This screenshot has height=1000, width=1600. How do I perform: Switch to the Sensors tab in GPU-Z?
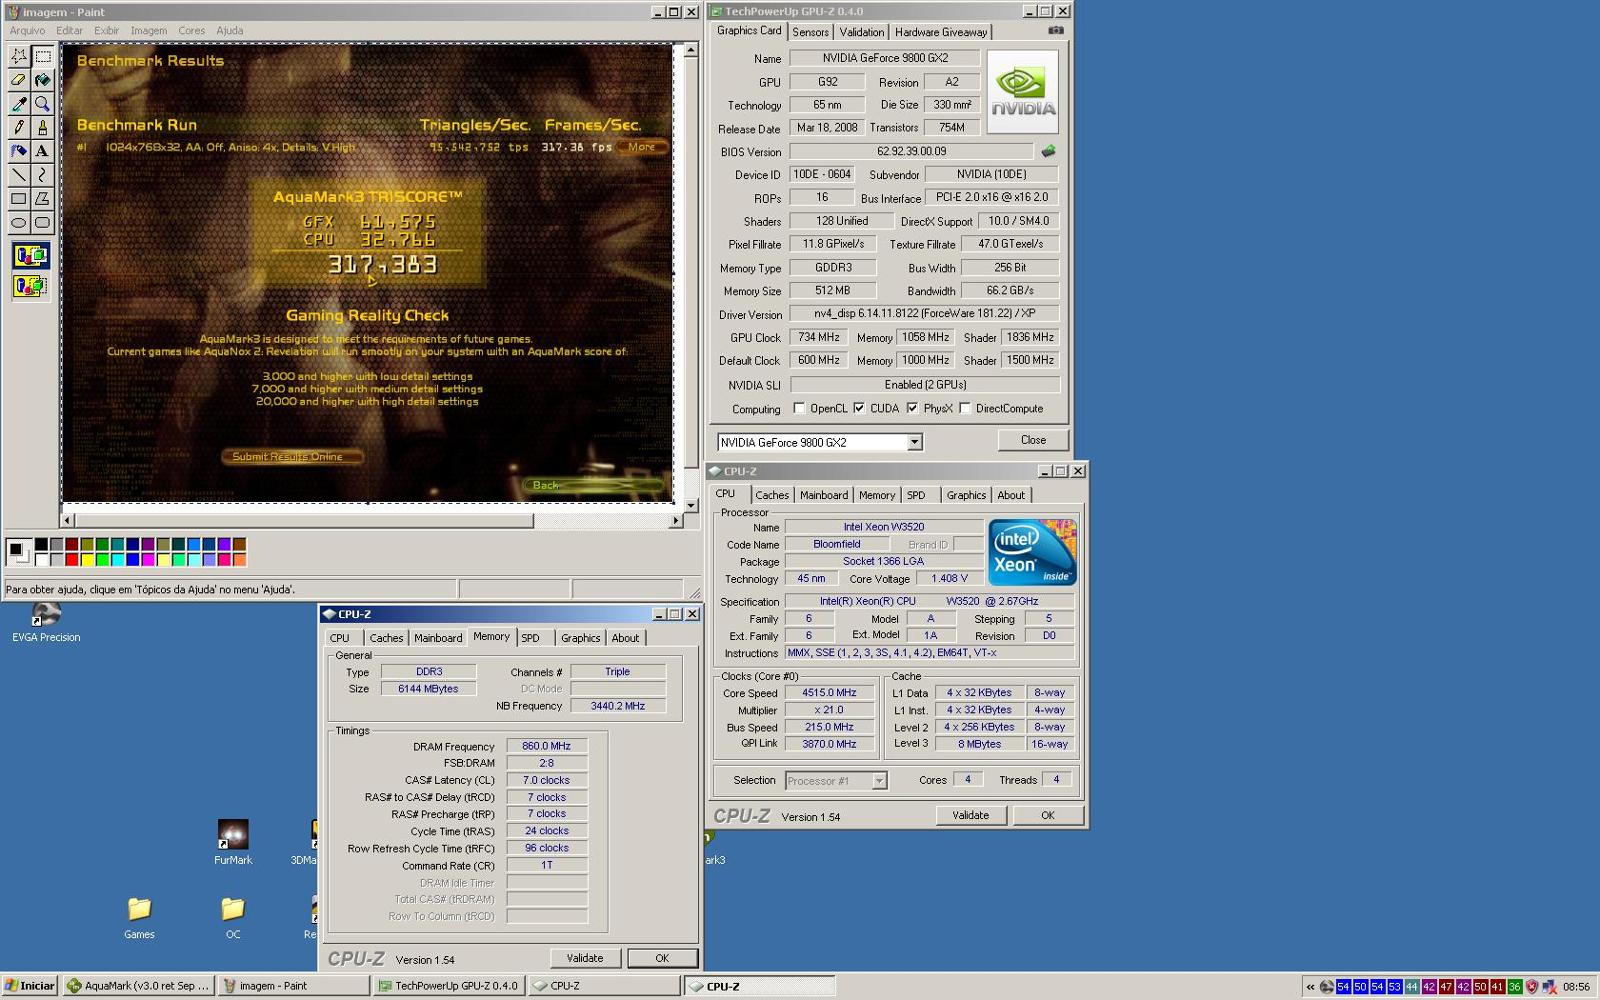coord(811,32)
